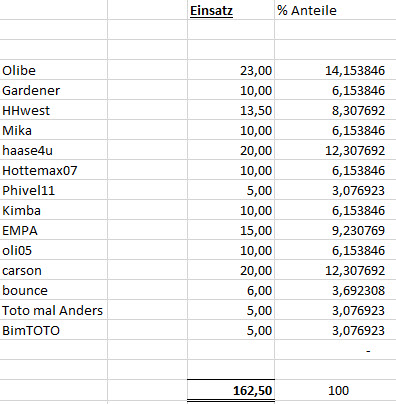Select haase4u's share 12,307692
The height and width of the screenshot is (404, 396).
[x=335, y=150]
